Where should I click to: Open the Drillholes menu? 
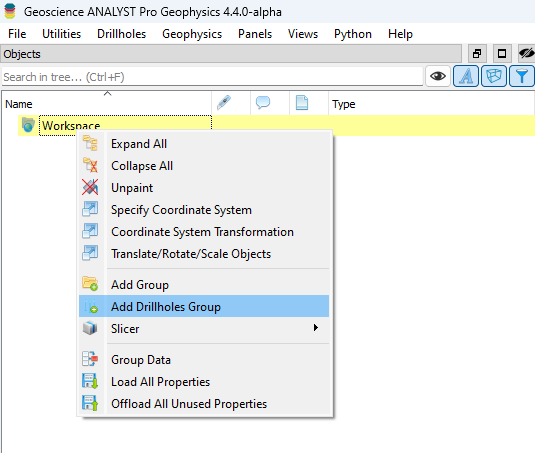121,34
